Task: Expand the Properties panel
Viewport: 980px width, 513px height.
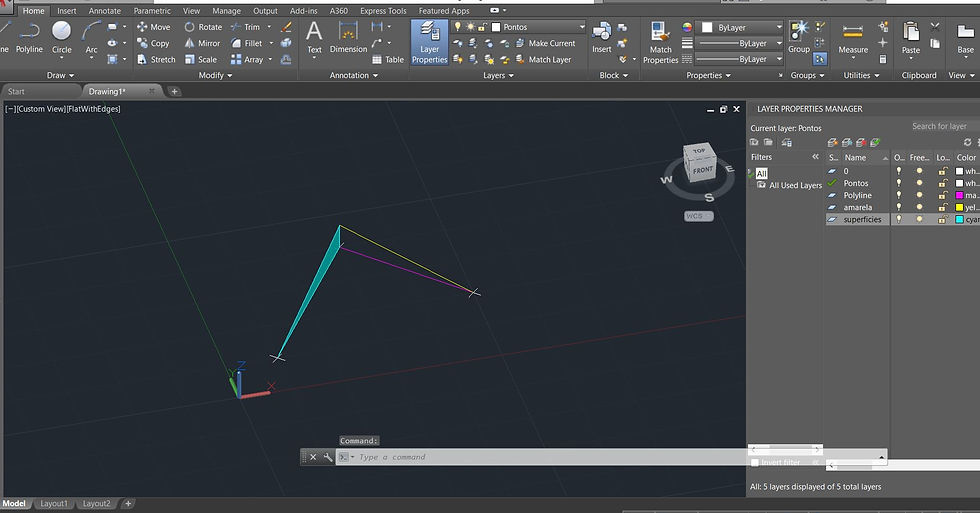Action: (708, 75)
